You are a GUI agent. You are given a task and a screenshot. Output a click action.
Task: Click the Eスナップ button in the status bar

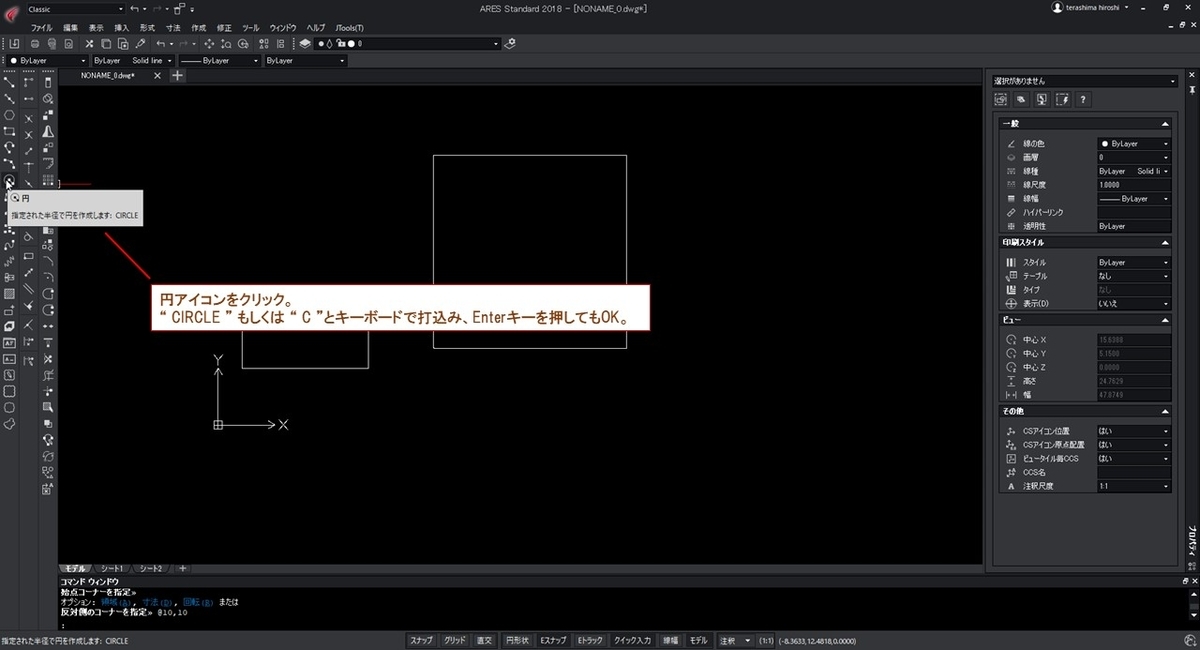pos(553,640)
